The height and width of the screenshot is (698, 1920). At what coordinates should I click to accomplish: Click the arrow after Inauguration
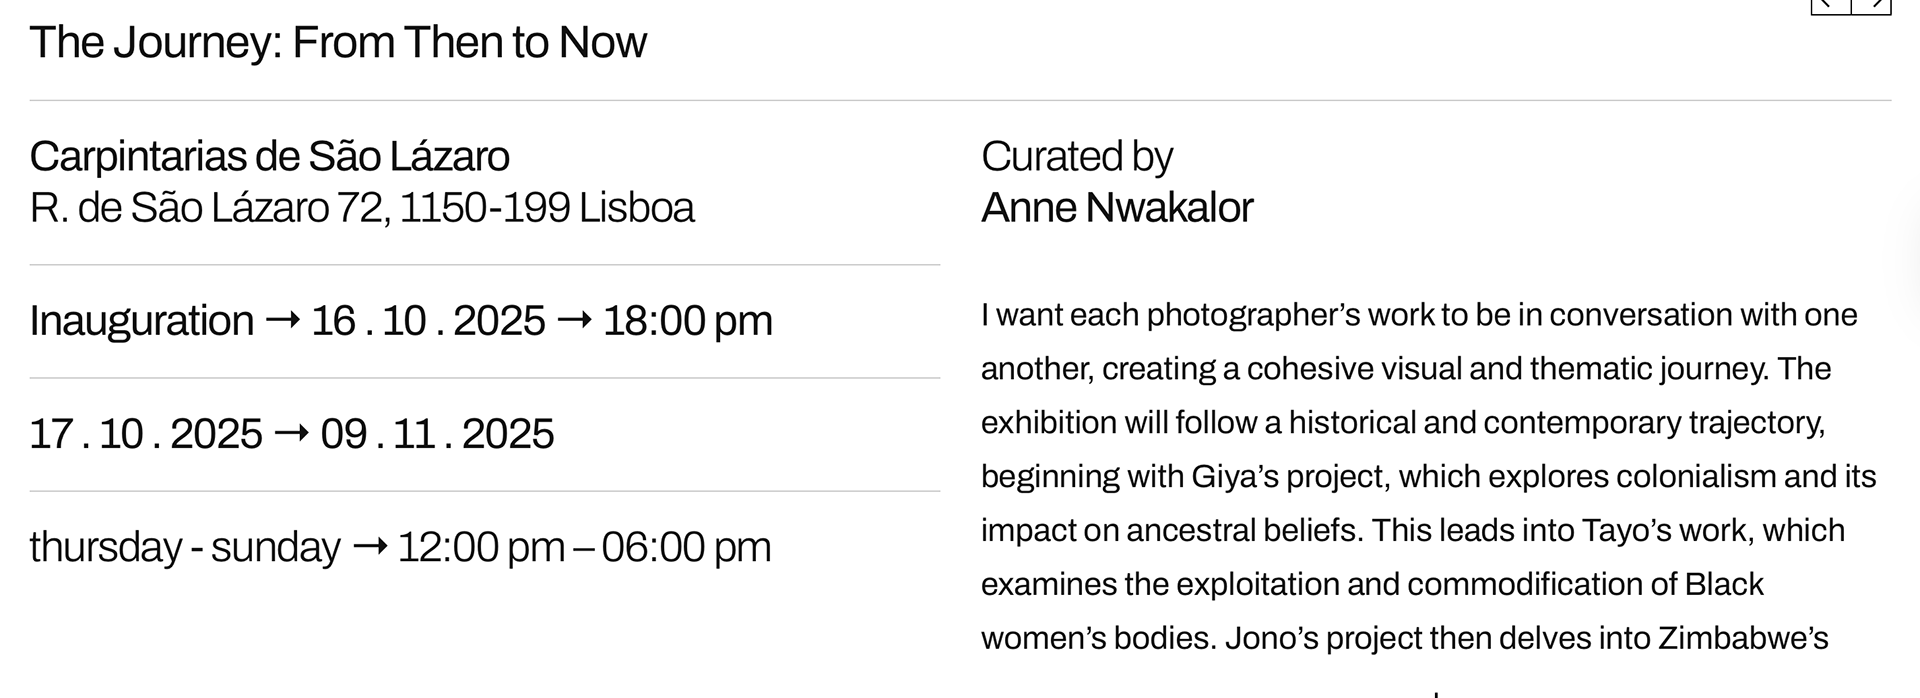[x=283, y=321]
